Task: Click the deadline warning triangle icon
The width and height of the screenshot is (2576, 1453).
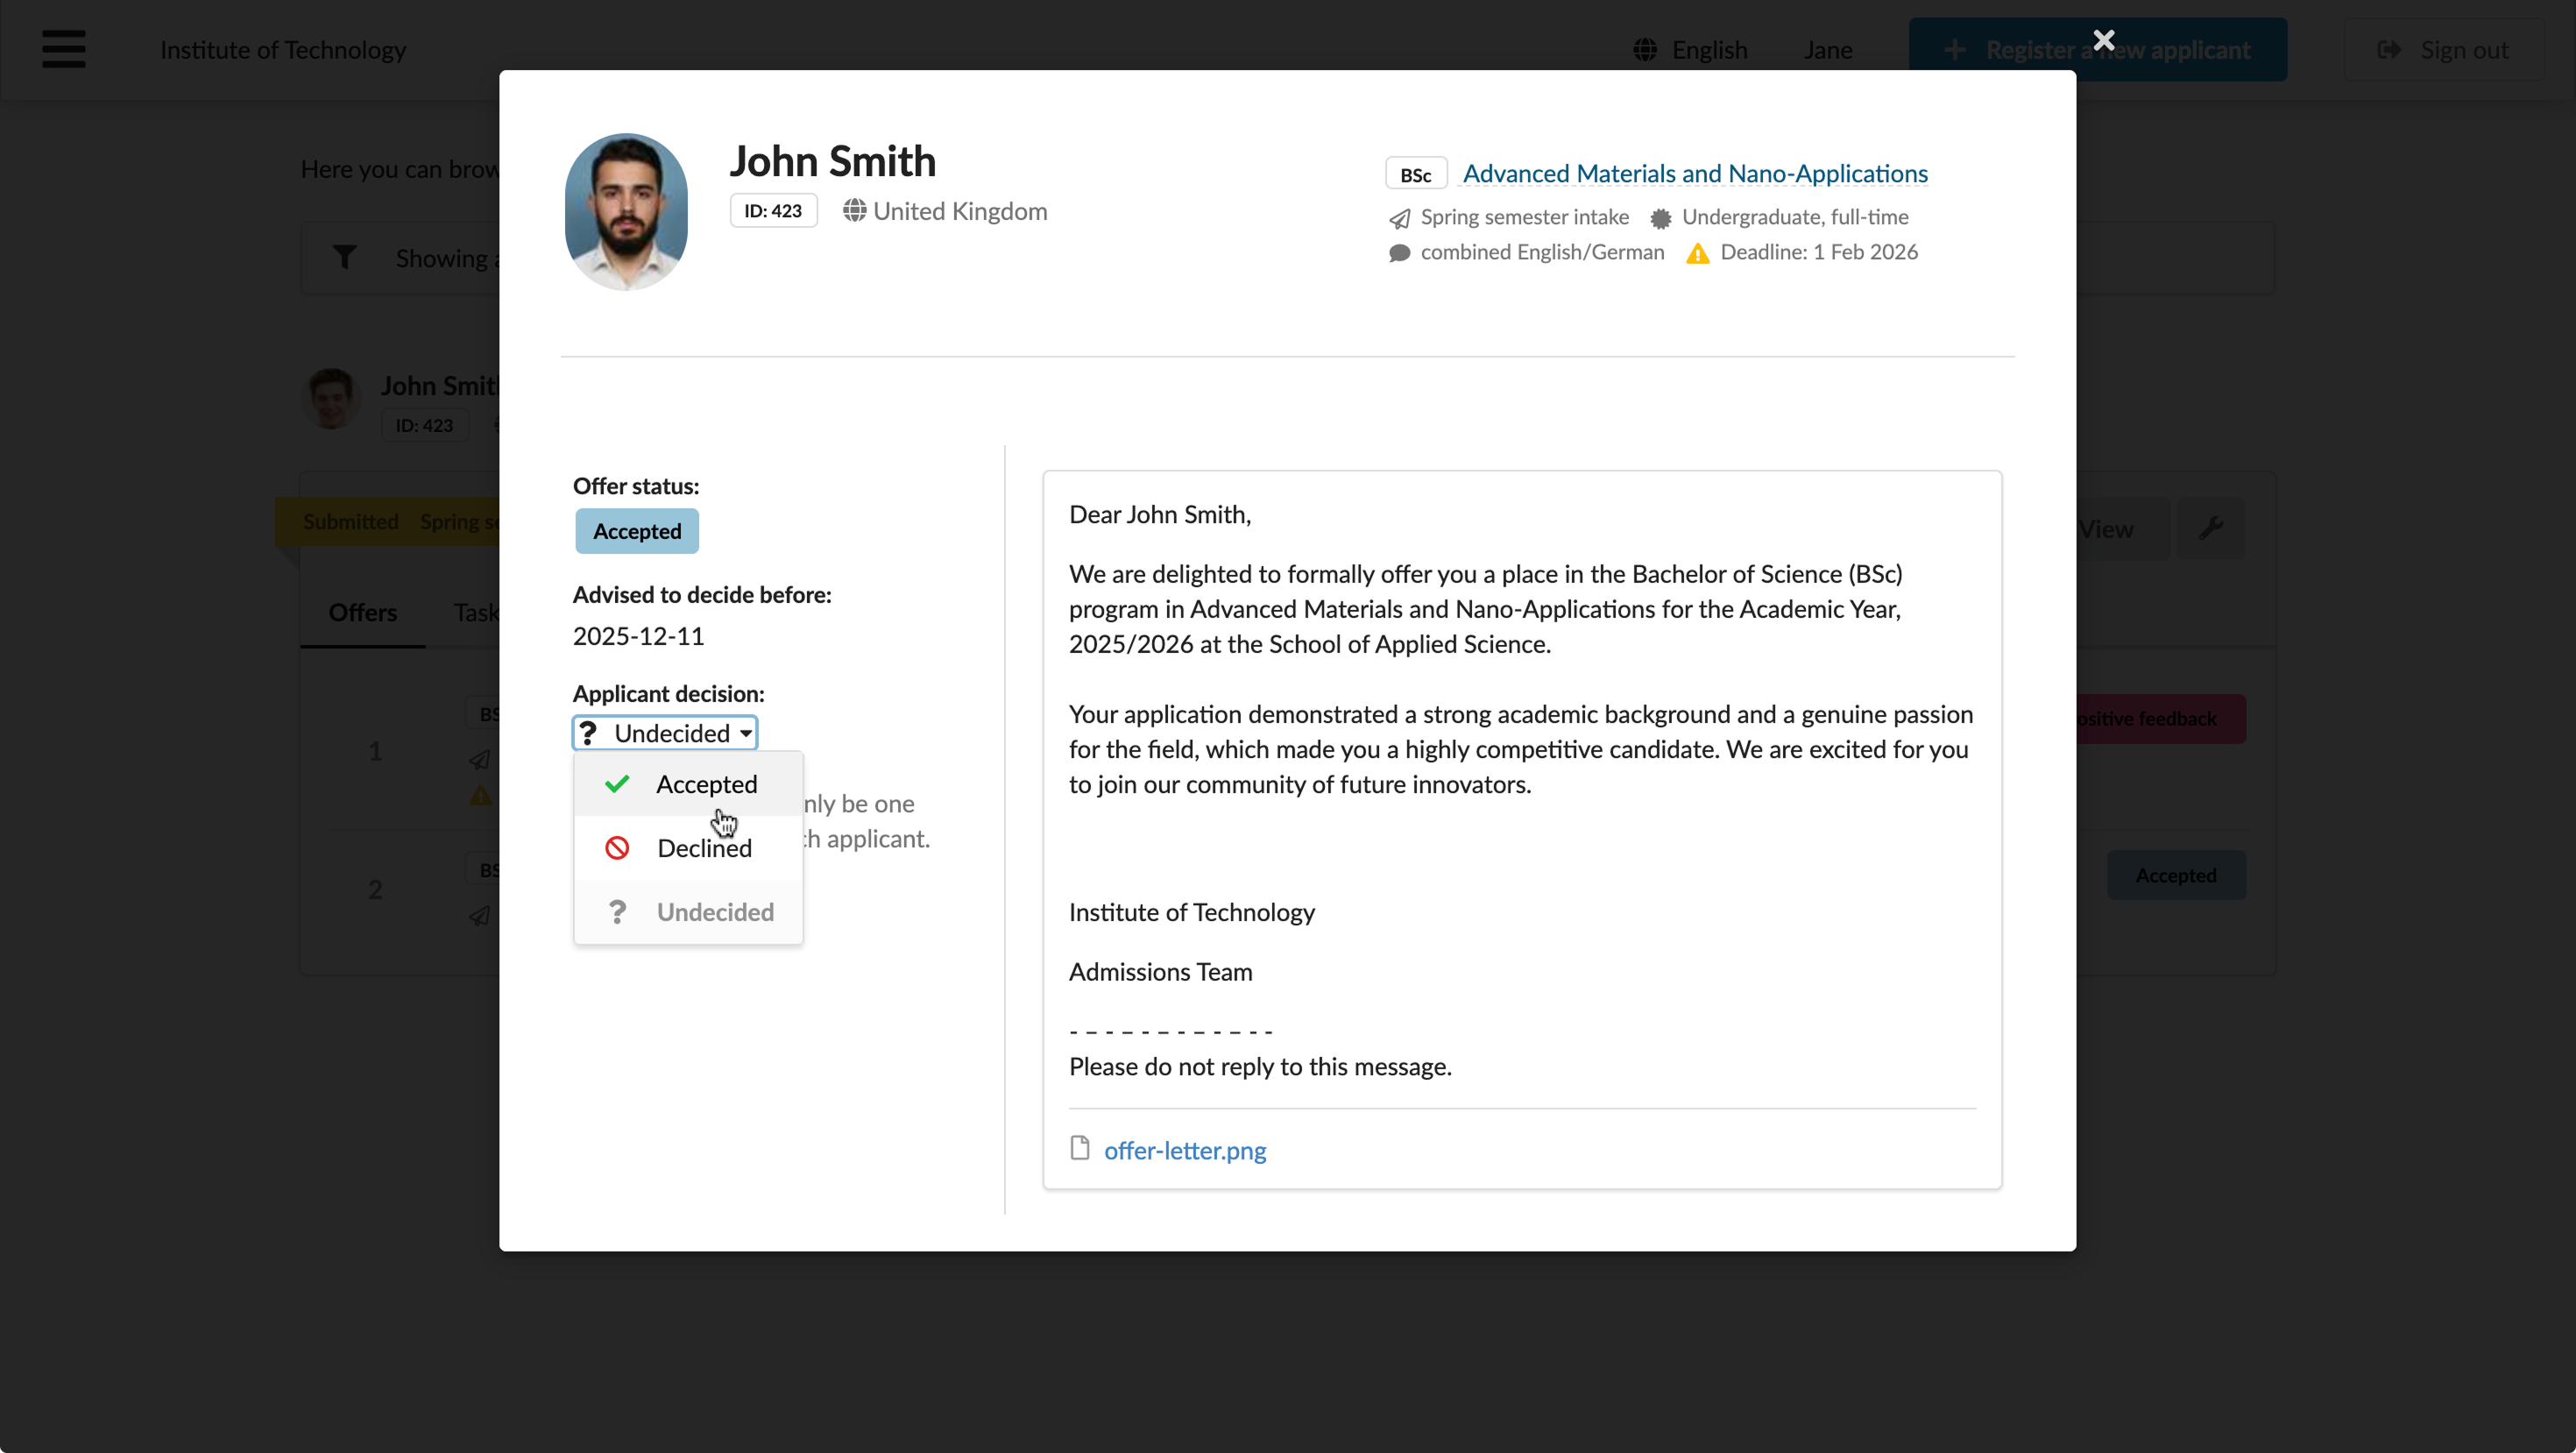Action: (x=1698, y=253)
